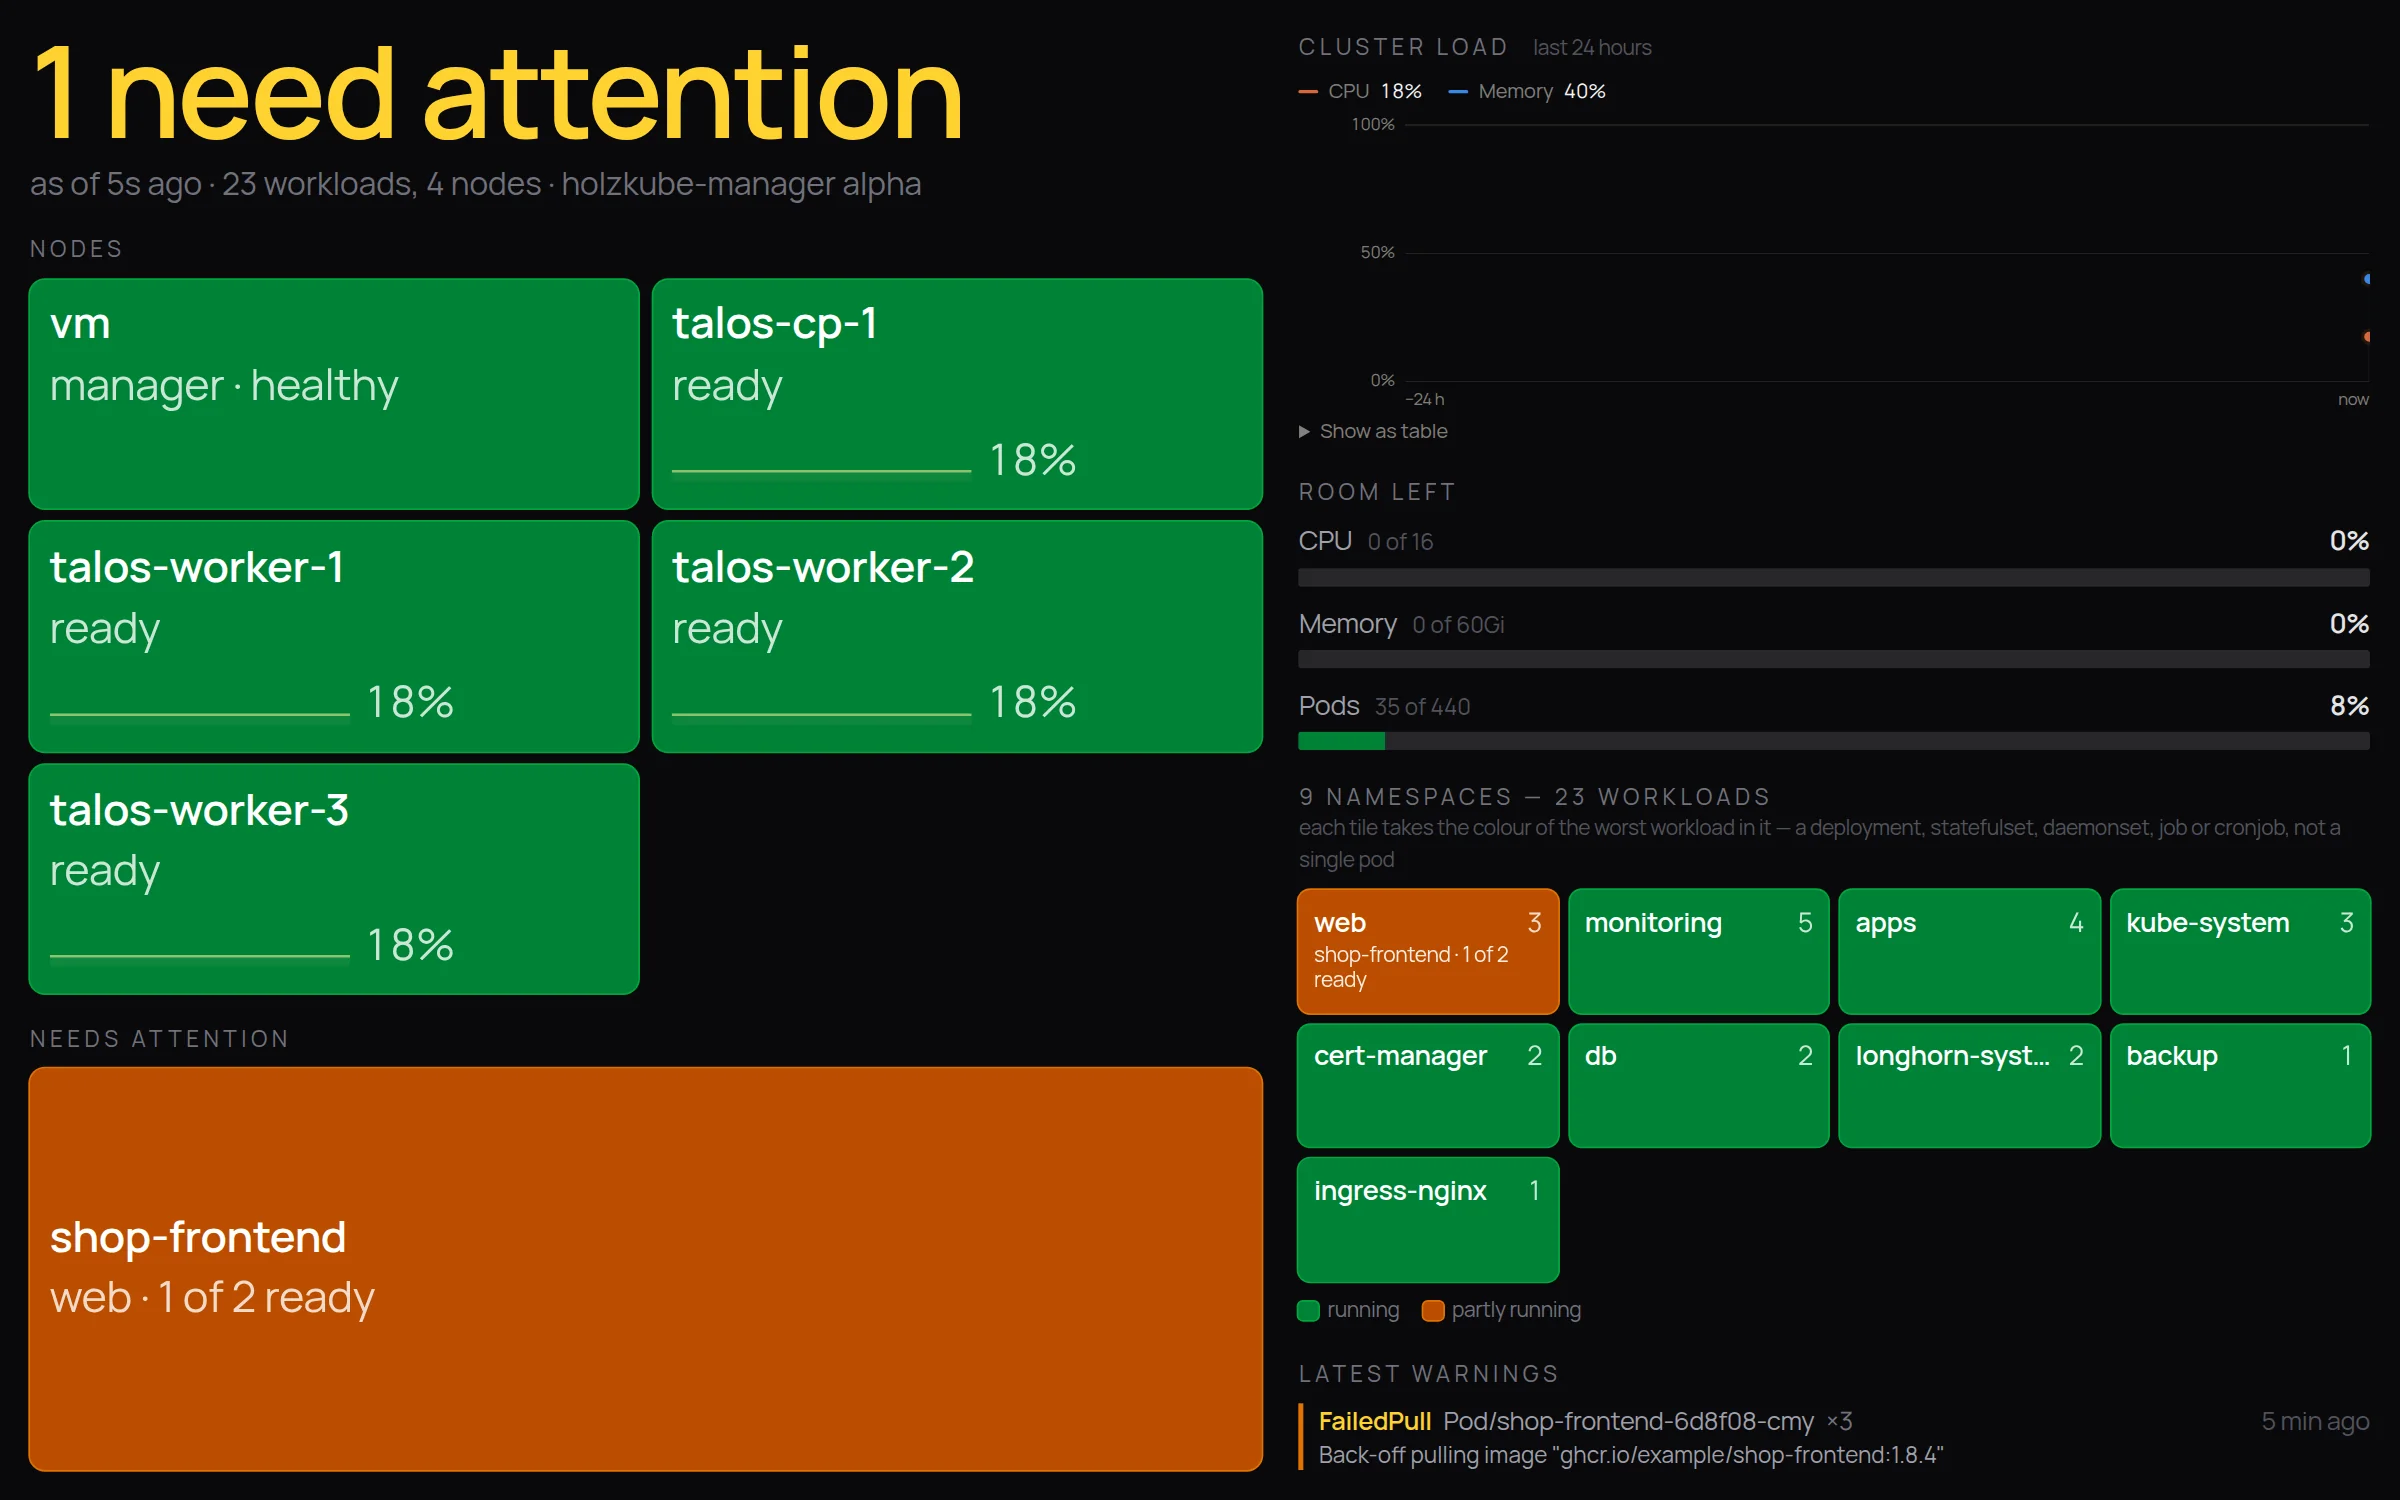Click the '5 min ago' warning timestamp
2400x1500 pixels.
pos(2315,1421)
